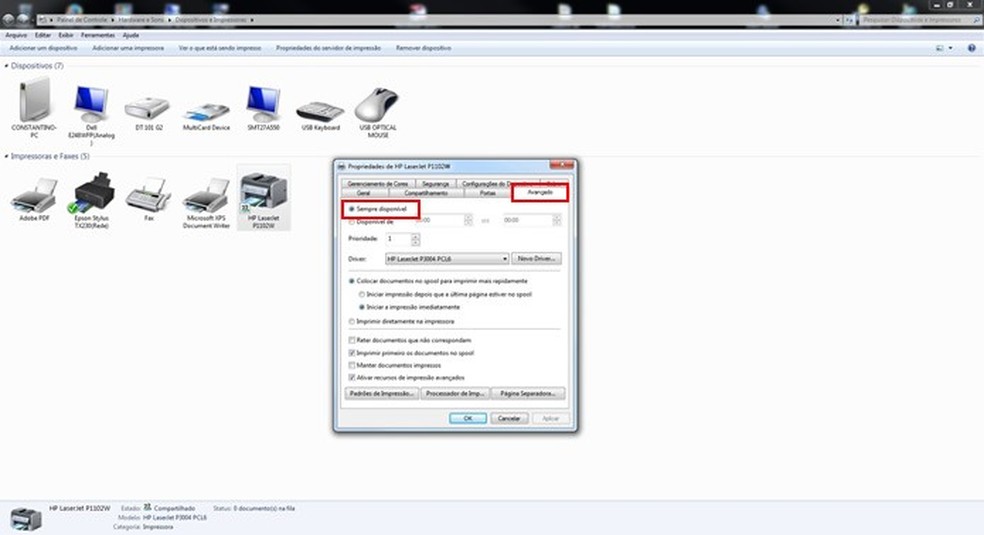The height and width of the screenshot is (535, 984).
Task: Click Cancelar in properties dialog
Action: click(509, 418)
